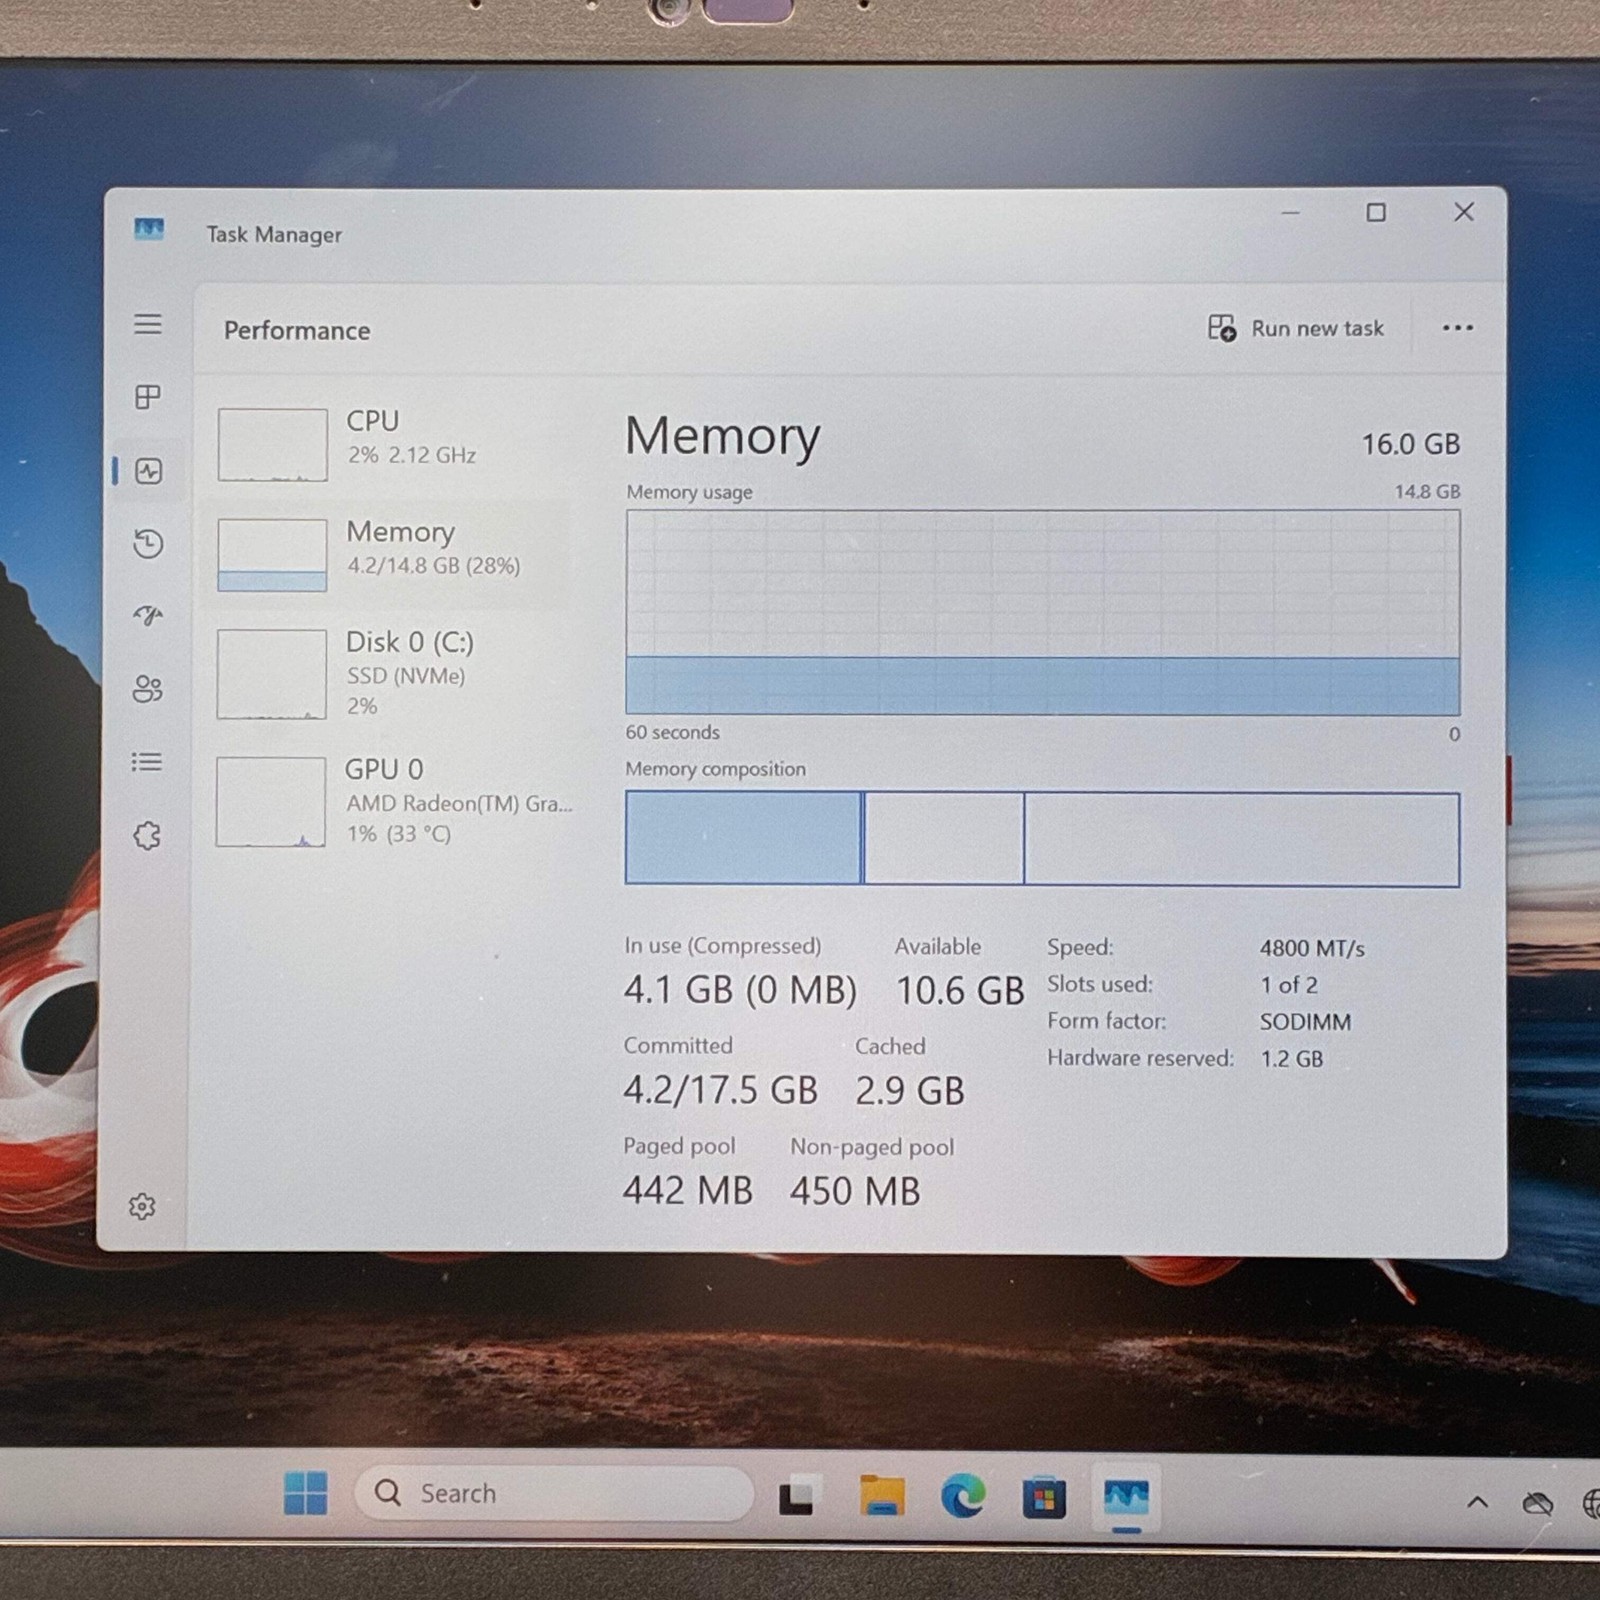This screenshot has height=1600, width=1600.
Task: Click the 450 MB non-paged pool value
Action: pos(855,1191)
